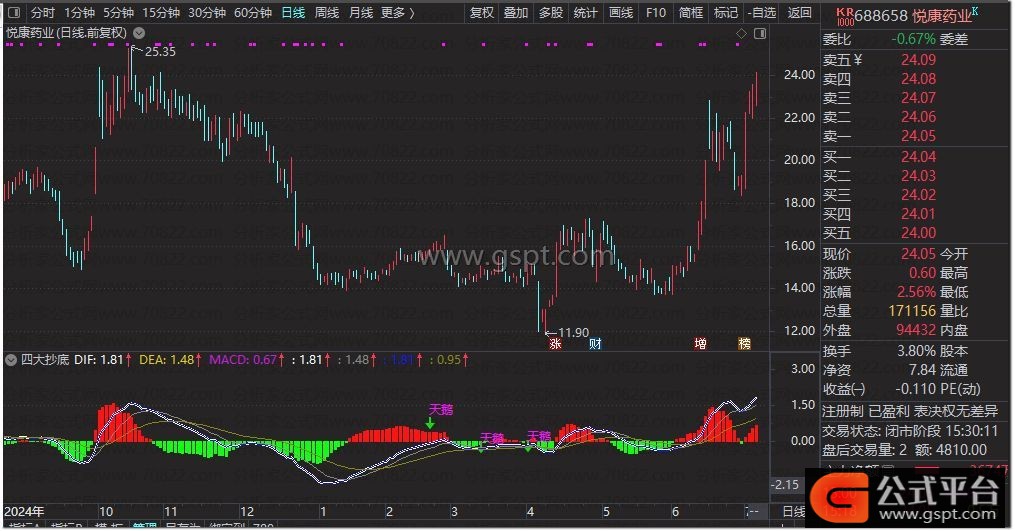
Task: Switch to 分时 intraday chart
Action: click(x=43, y=12)
